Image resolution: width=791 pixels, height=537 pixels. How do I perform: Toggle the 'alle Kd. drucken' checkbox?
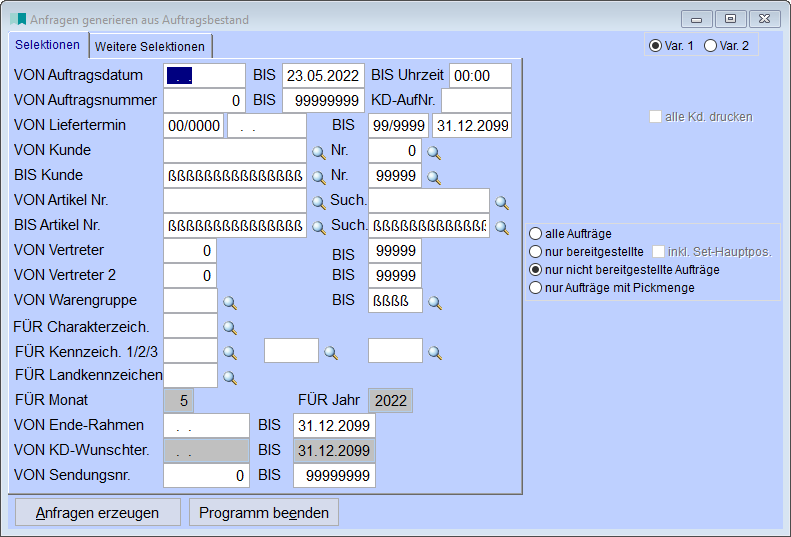[655, 117]
